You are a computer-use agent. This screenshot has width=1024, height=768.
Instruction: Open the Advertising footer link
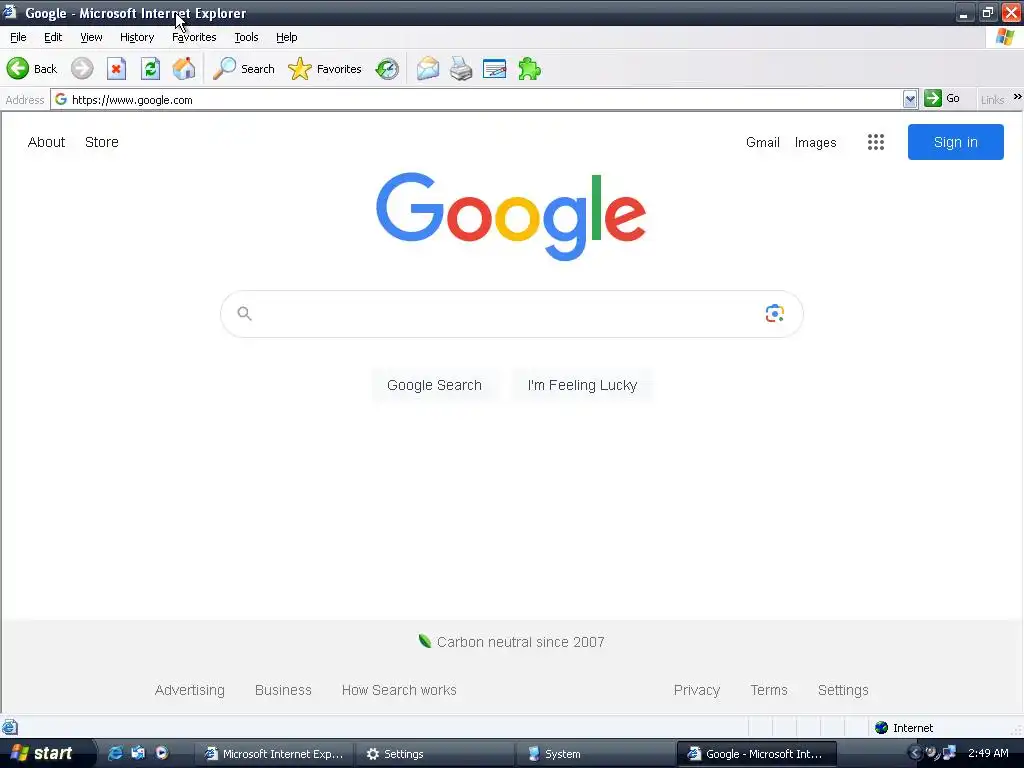[x=189, y=690]
